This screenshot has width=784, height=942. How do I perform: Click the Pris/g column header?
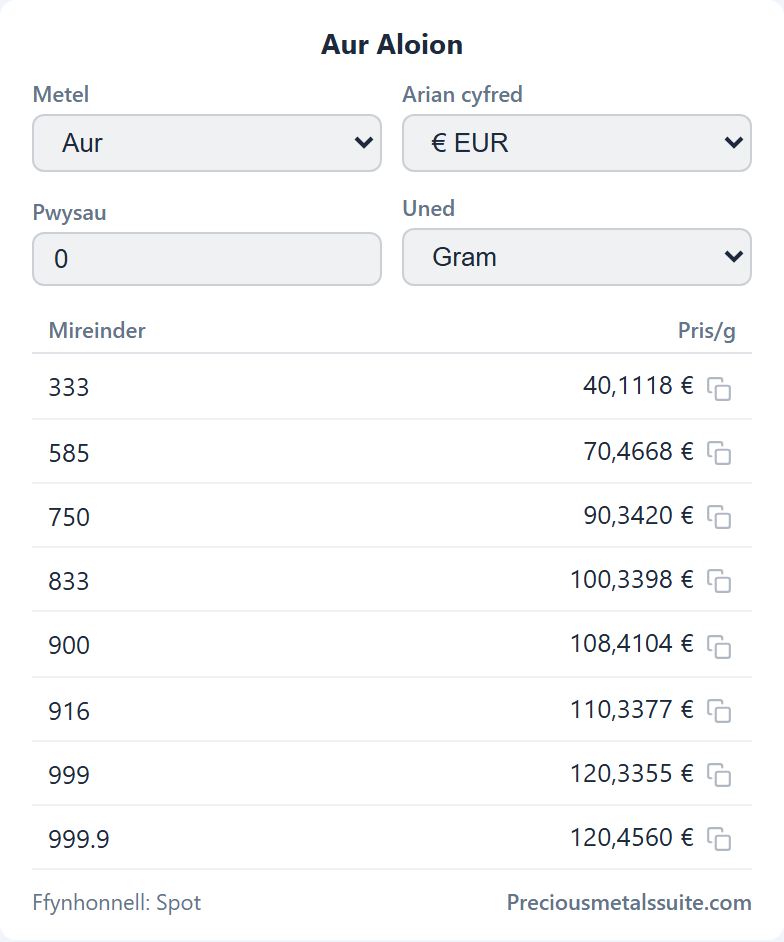click(x=707, y=331)
